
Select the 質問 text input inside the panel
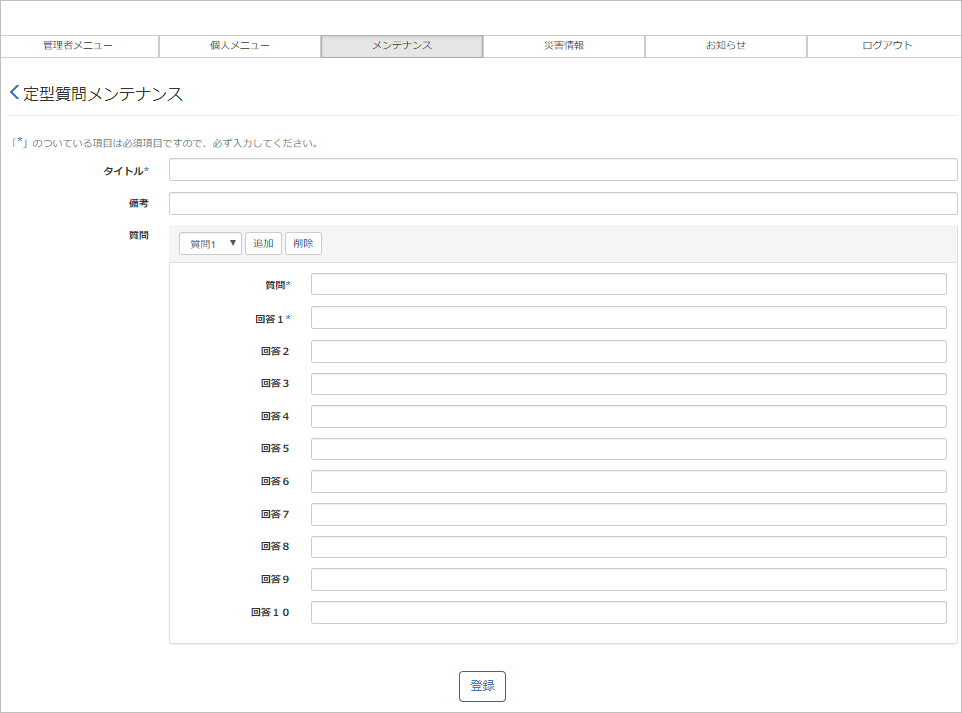point(628,285)
